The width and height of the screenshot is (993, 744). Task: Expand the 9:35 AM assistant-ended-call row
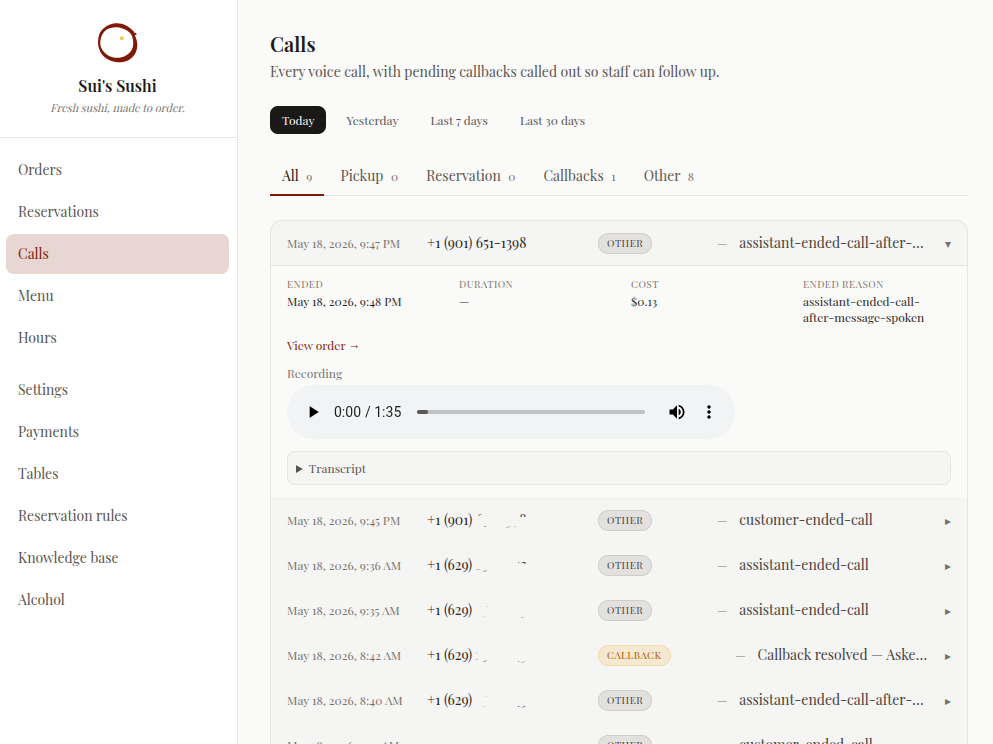(x=618, y=610)
